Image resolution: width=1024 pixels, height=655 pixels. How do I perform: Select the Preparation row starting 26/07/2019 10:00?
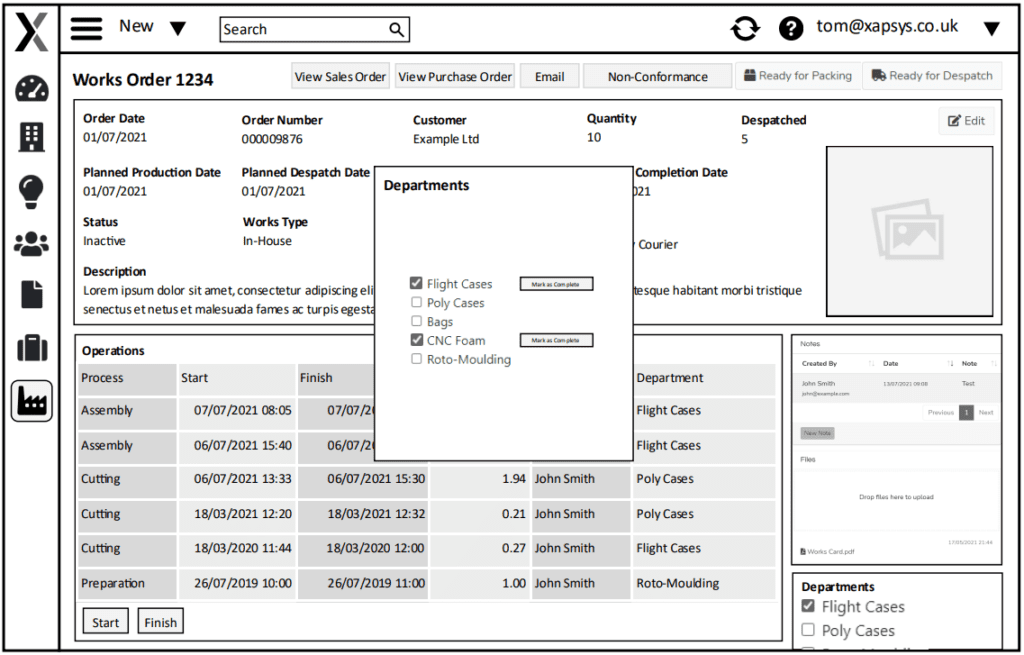point(426,584)
